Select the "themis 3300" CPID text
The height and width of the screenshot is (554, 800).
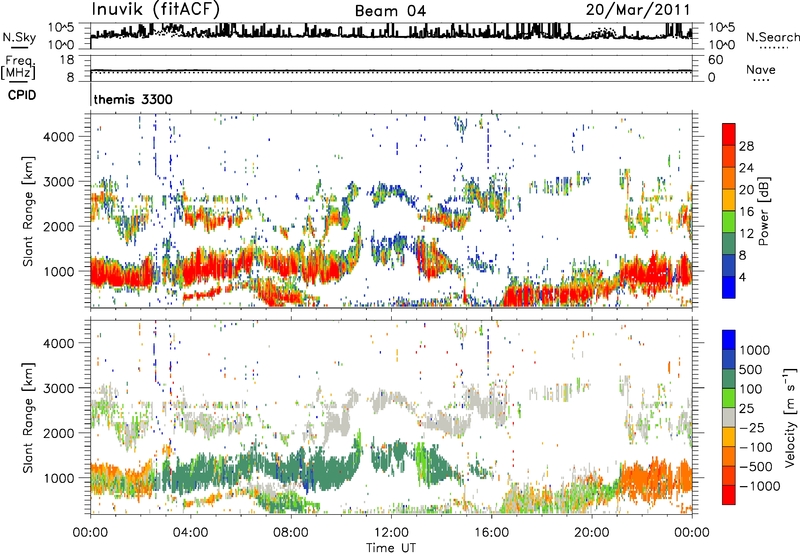133,99
